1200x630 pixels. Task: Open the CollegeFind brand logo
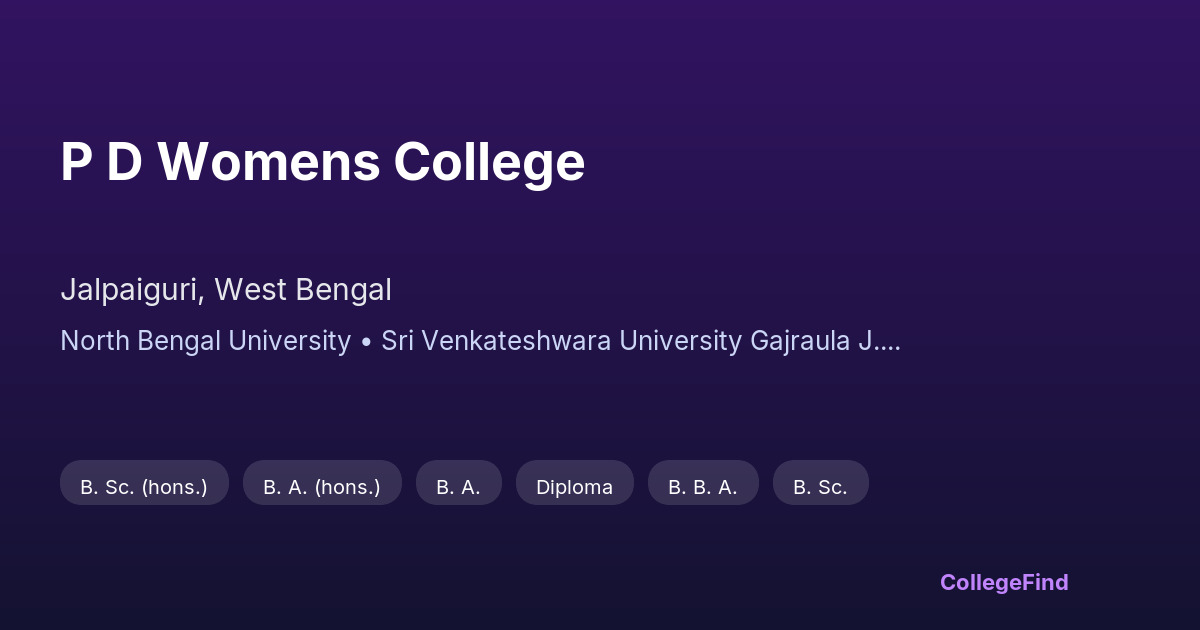click(1004, 582)
